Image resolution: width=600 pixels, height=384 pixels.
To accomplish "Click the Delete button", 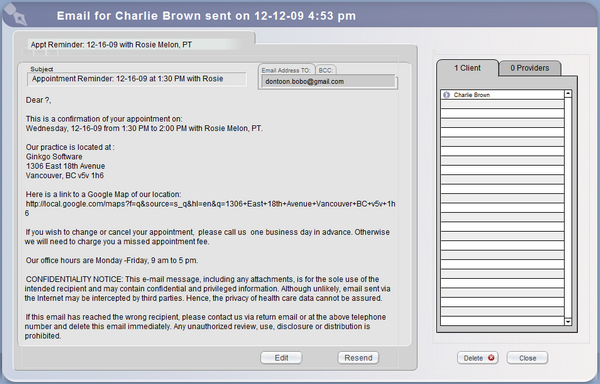I will click(478, 358).
